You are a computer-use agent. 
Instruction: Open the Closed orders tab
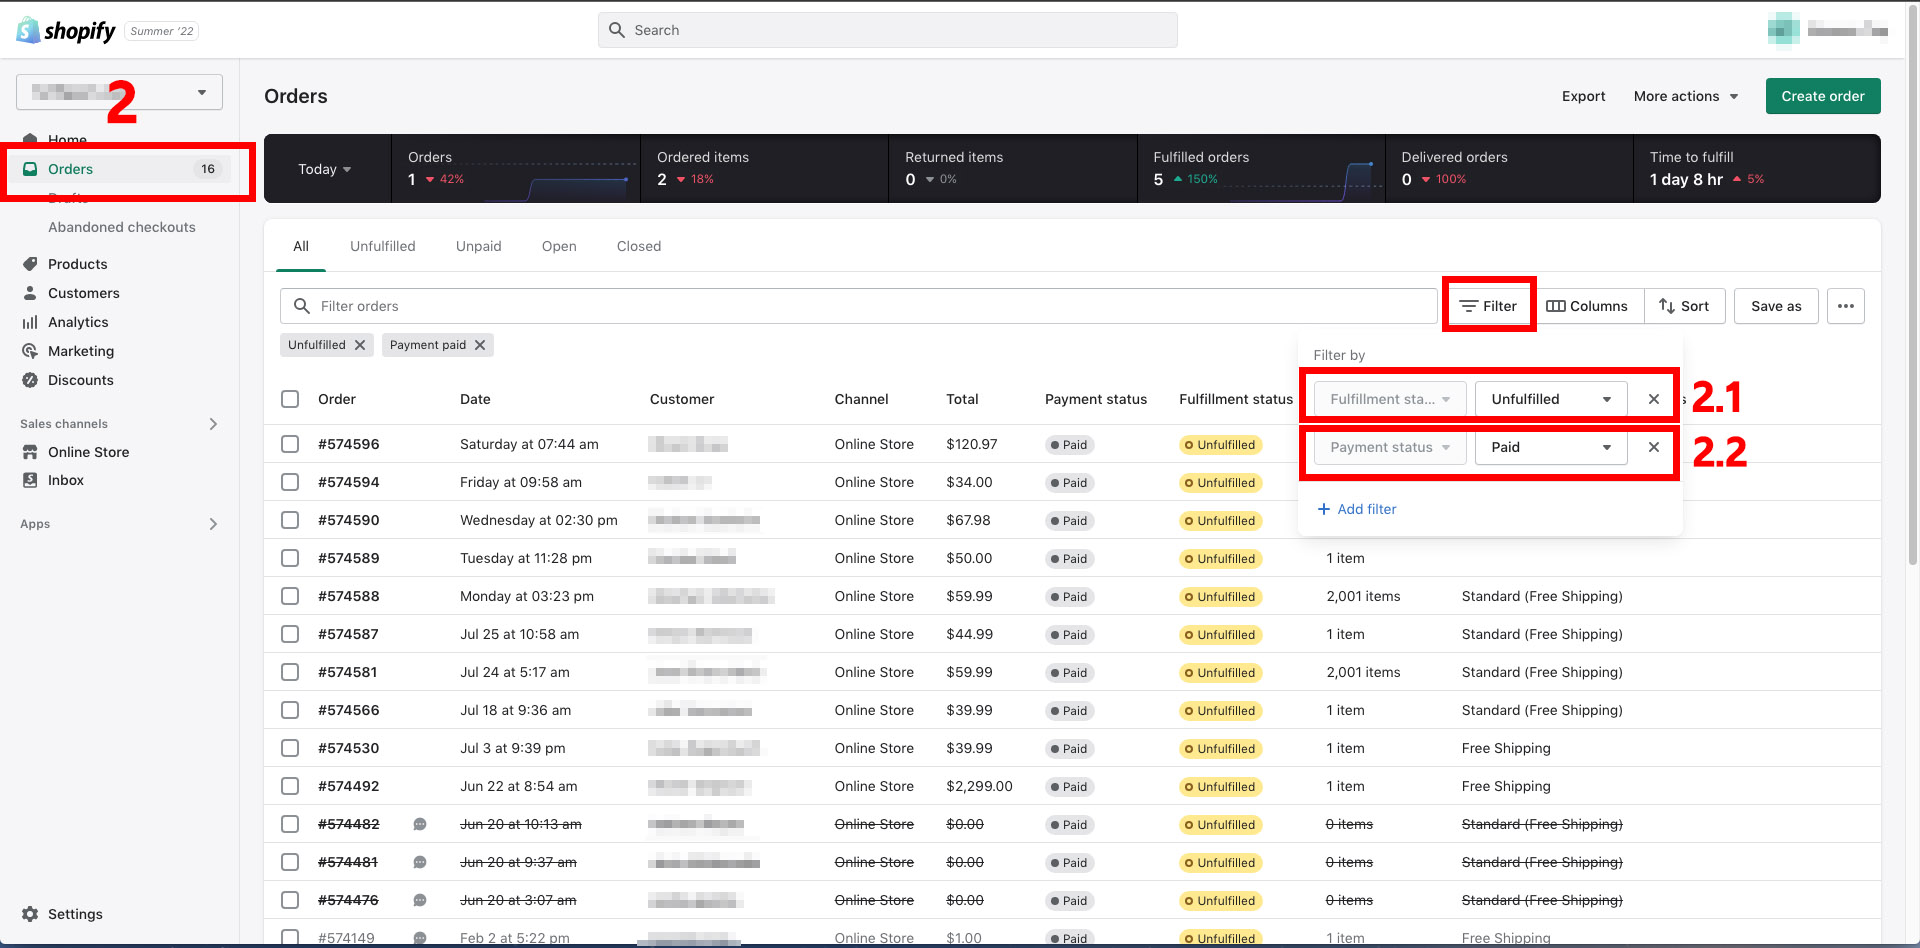point(638,246)
